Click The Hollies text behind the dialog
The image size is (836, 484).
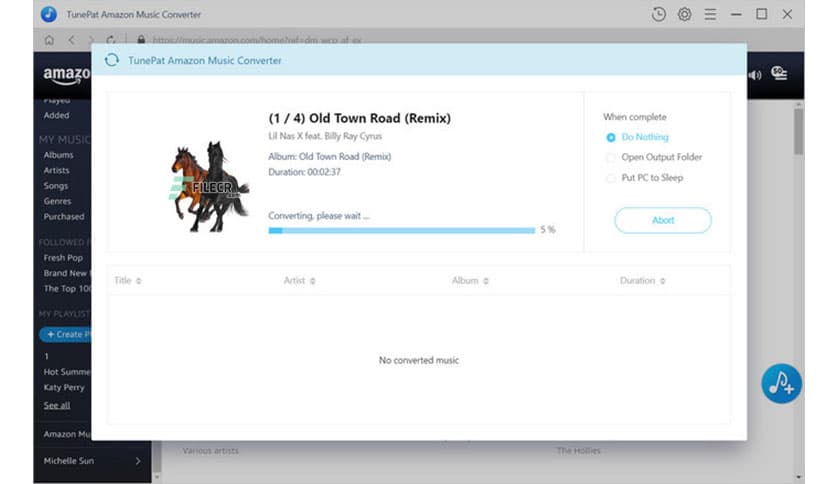(x=578, y=451)
